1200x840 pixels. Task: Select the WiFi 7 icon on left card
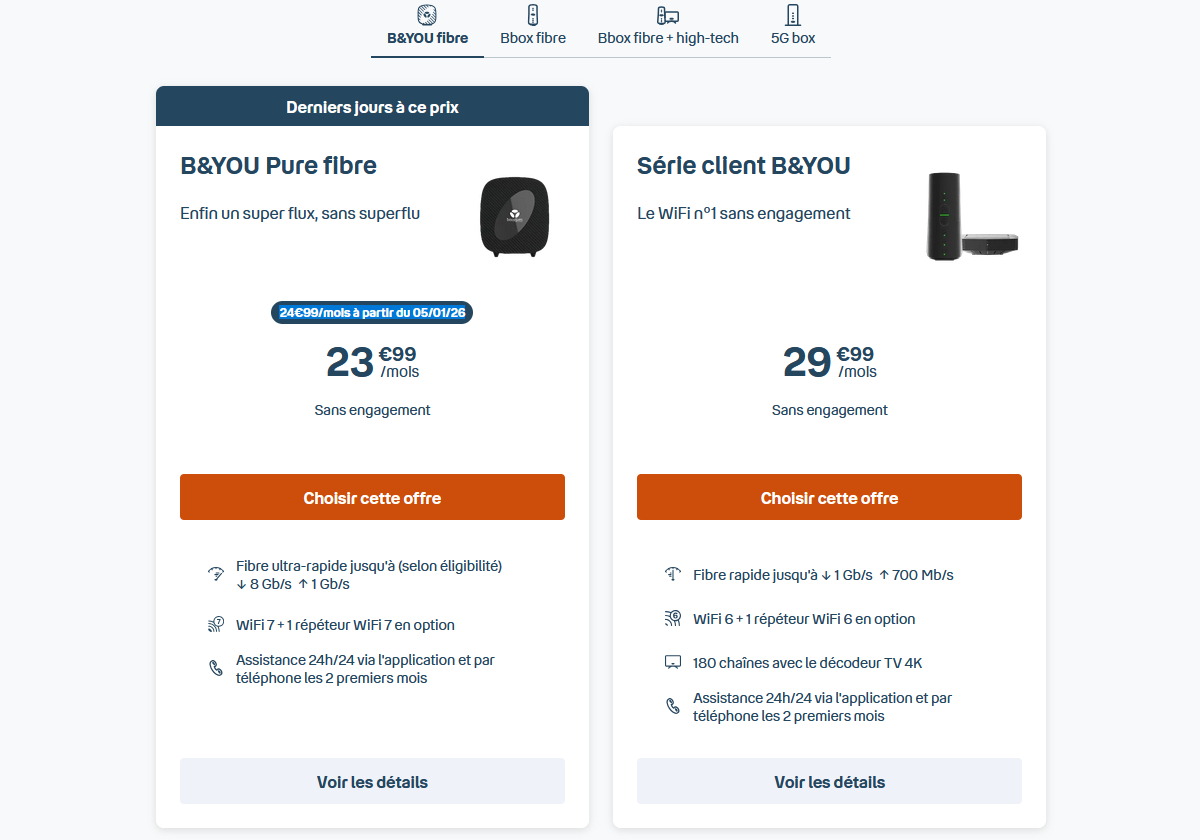[x=215, y=623]
